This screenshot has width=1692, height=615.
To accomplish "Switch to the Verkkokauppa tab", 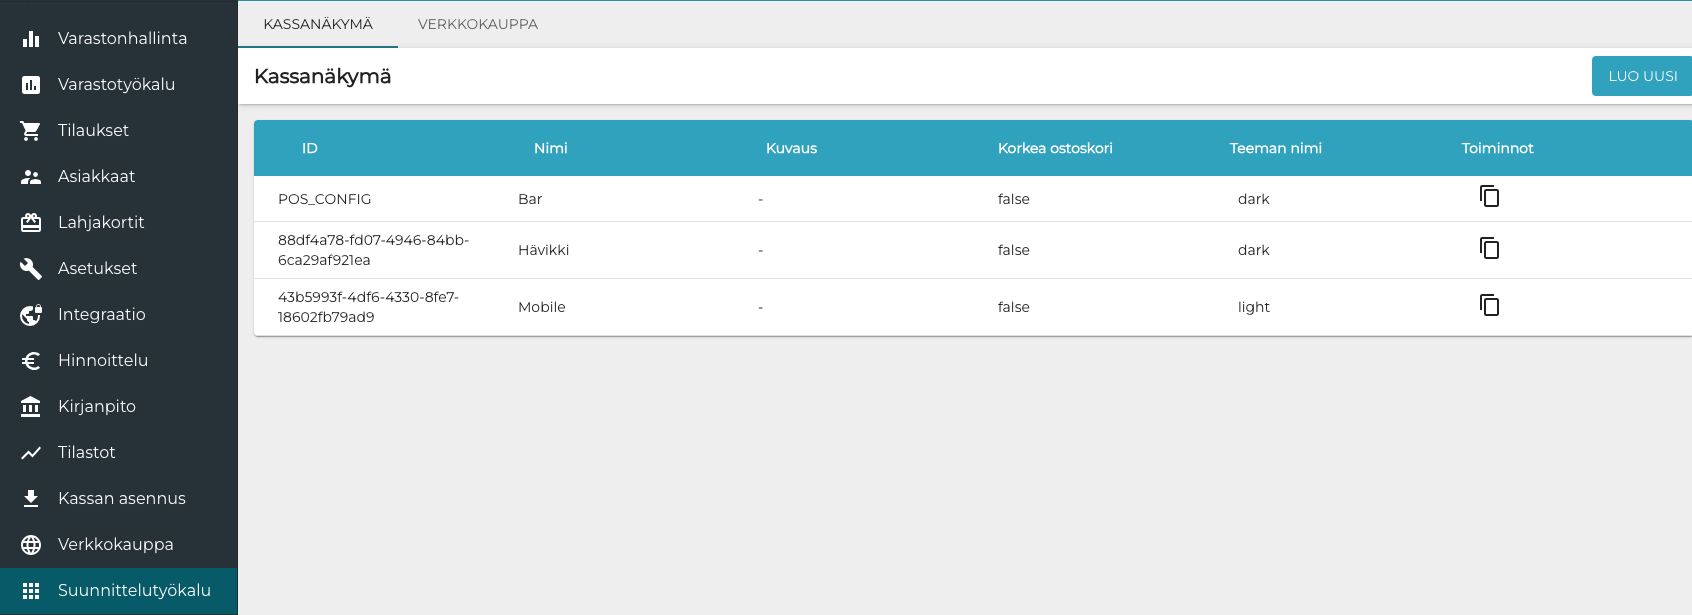I will click(x=477, y=24).
